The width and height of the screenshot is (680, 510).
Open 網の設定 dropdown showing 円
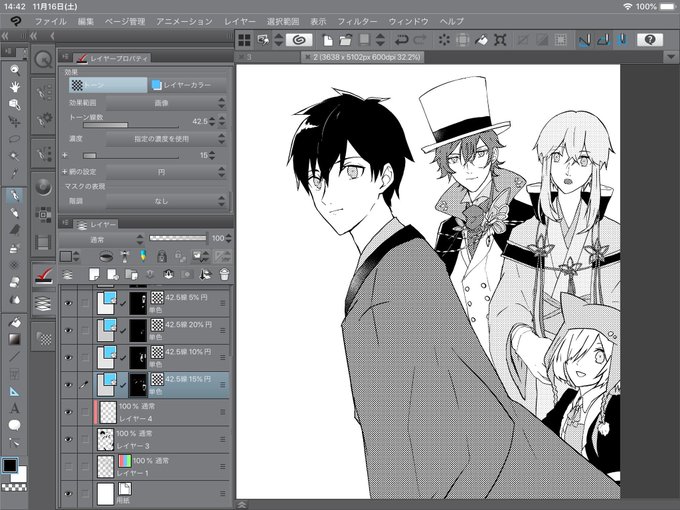[166, 172]
